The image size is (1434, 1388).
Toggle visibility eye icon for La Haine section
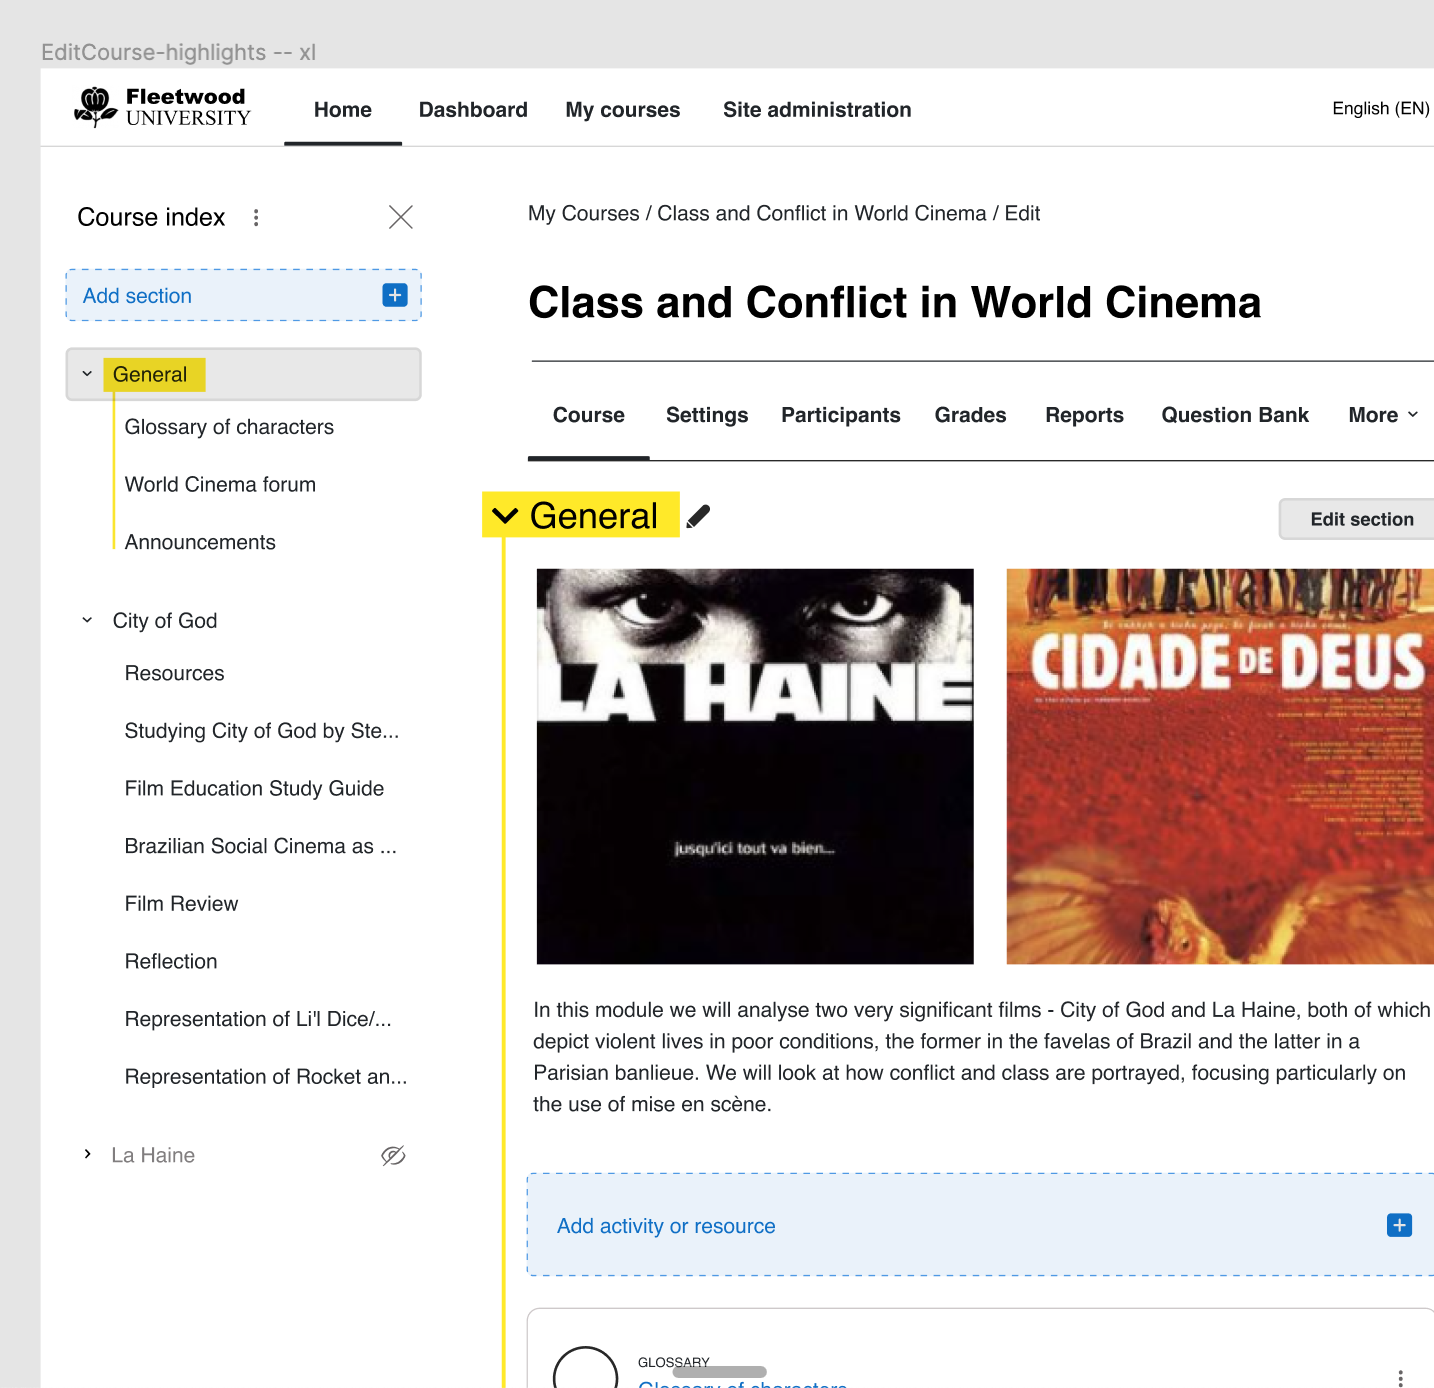pos(393,1156)
